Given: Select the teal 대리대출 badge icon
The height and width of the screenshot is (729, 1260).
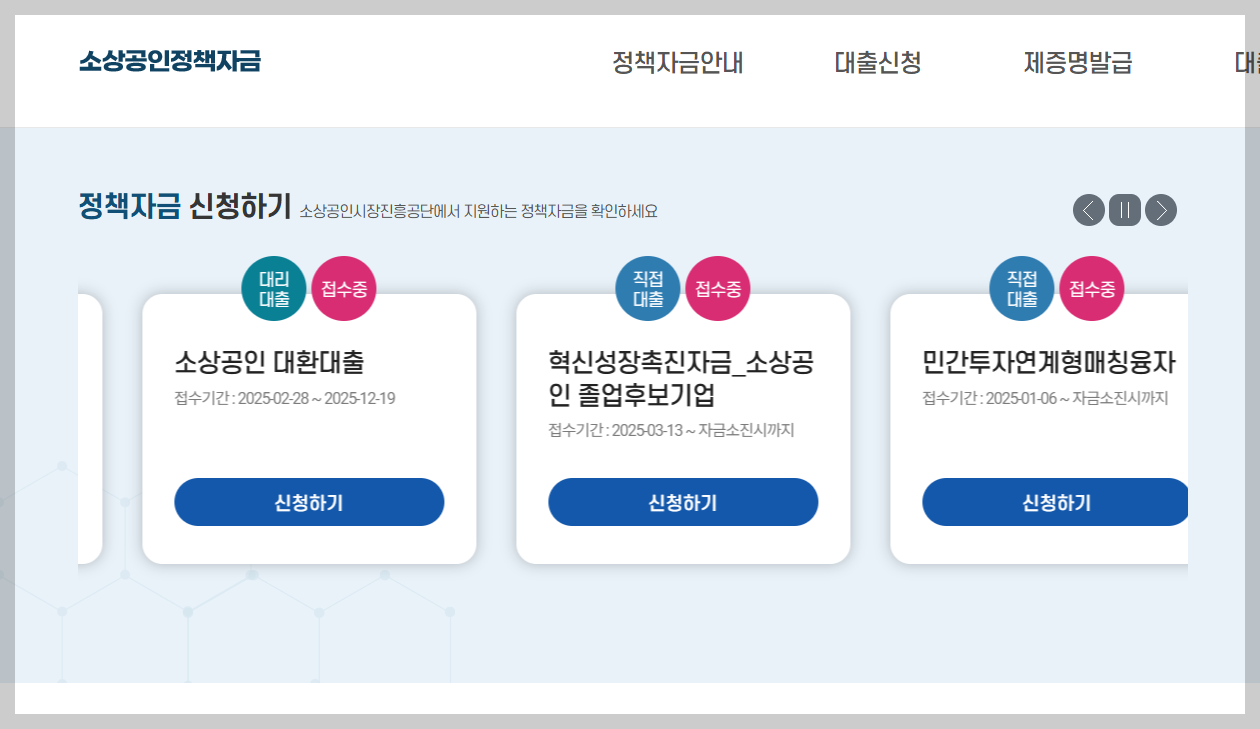Looking at the screenshot, I should (273, 288).
